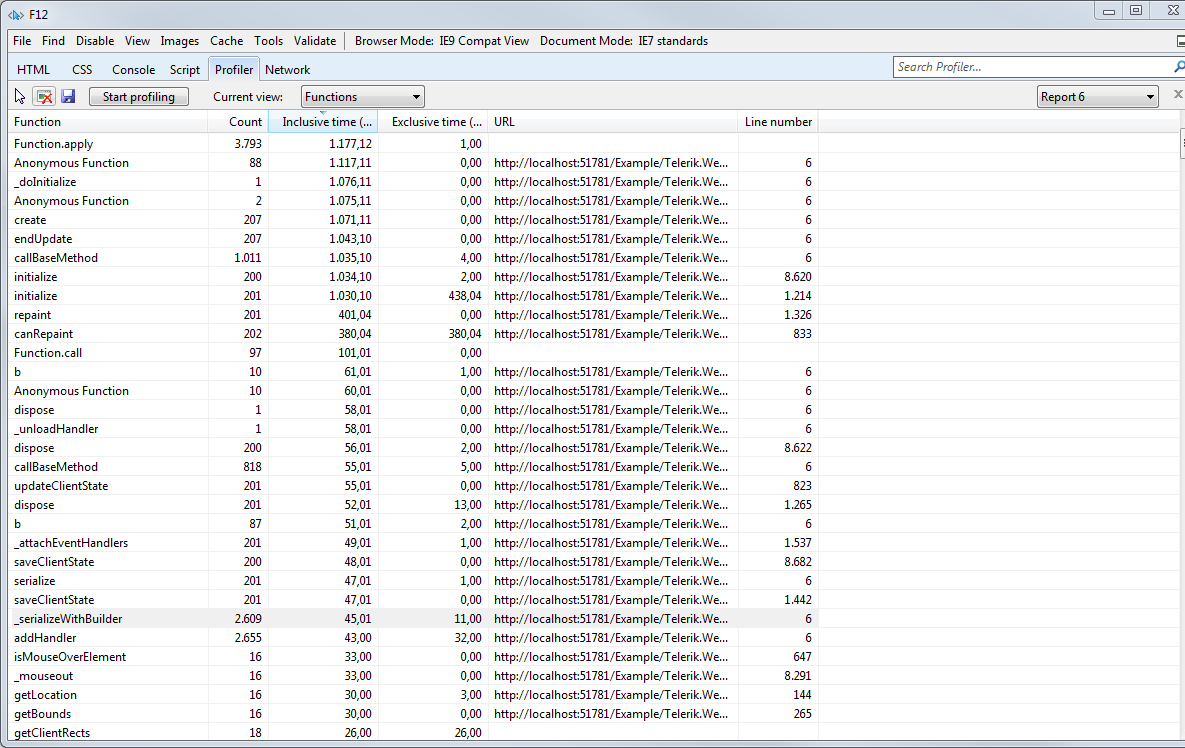1185x748 pixels.
Task: Close the profiler report with X icon
Action: pyautogui.click(x=1177, y=94)
